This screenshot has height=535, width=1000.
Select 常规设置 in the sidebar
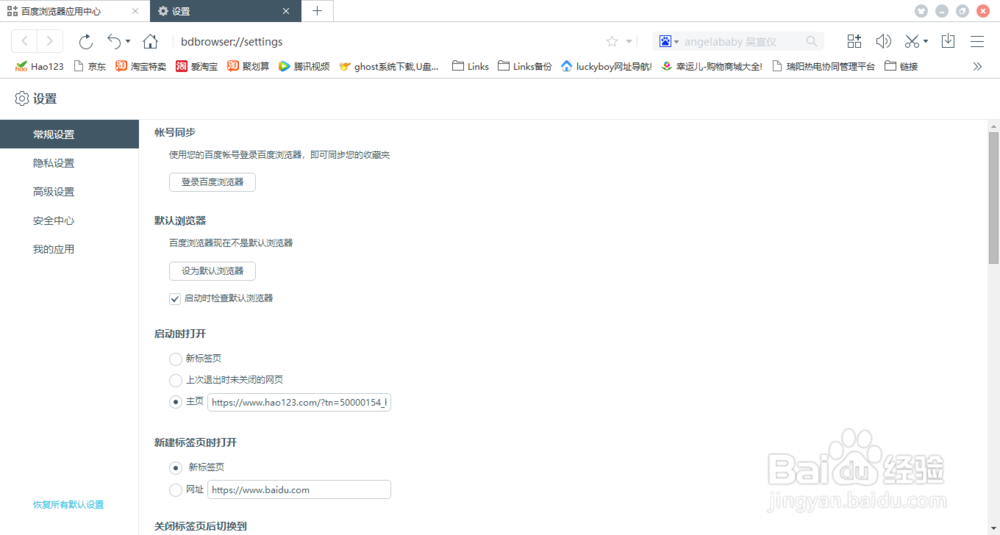(x=70, y=135)
